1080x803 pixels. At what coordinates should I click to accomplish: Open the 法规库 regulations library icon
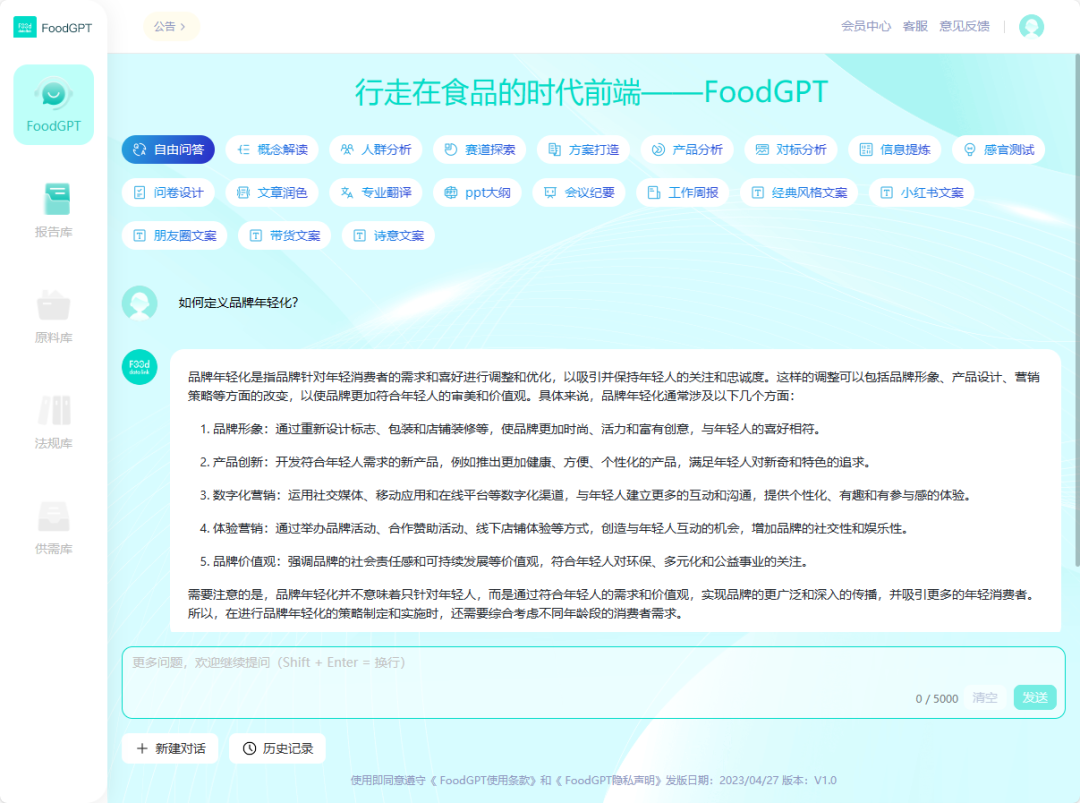click(x=54, y=411)
